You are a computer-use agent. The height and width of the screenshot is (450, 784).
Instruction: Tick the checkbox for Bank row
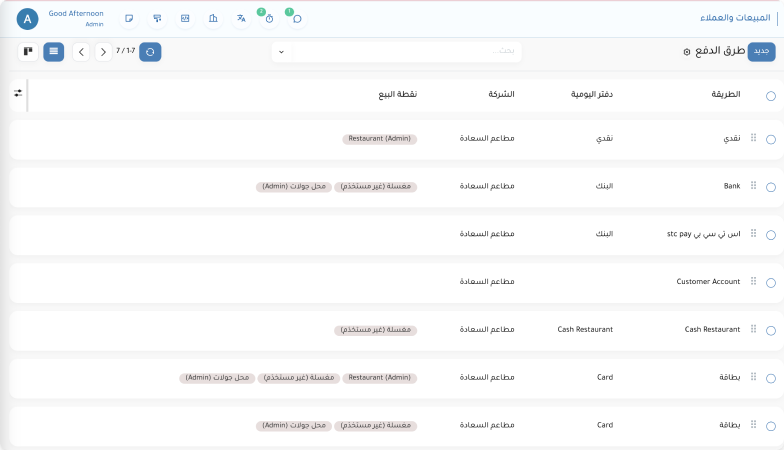[x=770, y=187]
